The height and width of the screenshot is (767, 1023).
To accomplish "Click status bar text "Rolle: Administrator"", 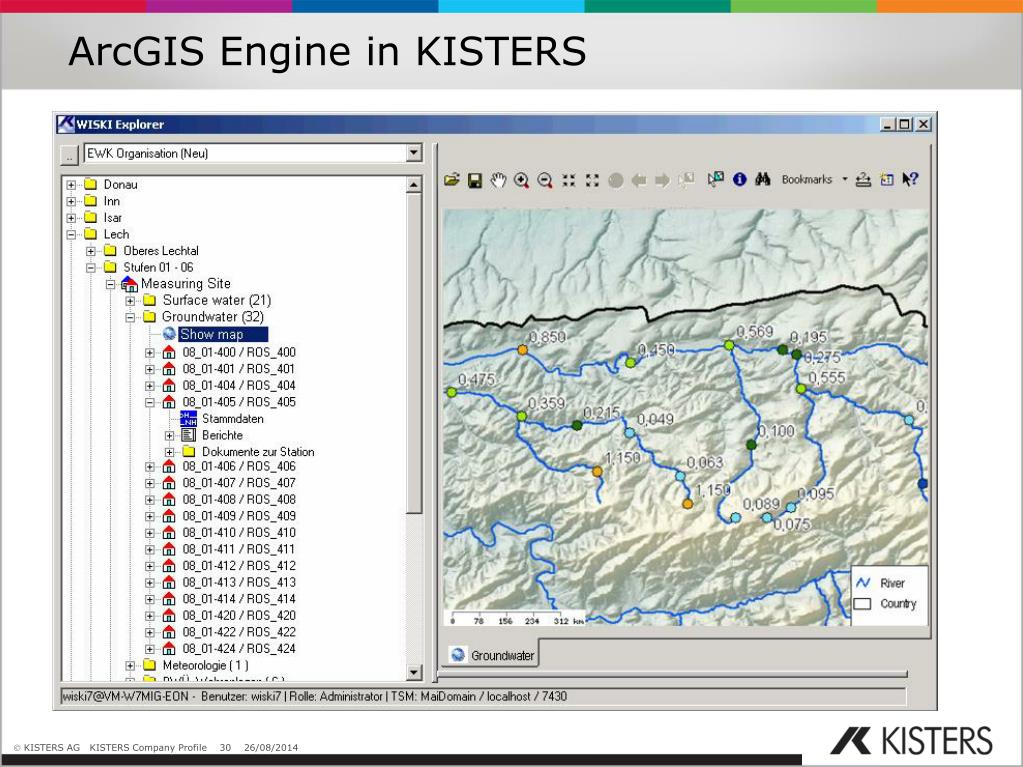I will 336,697.
